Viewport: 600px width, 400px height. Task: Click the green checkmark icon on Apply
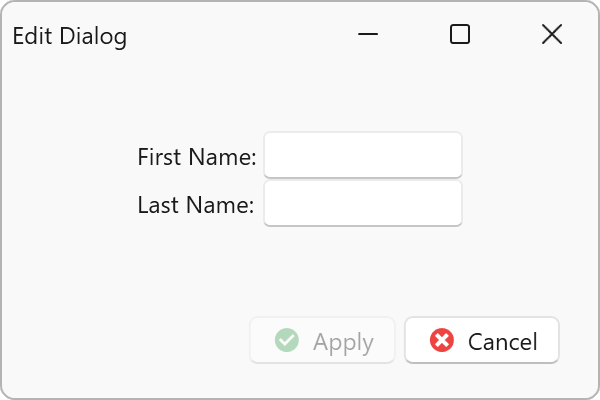(x=287, y=341)
